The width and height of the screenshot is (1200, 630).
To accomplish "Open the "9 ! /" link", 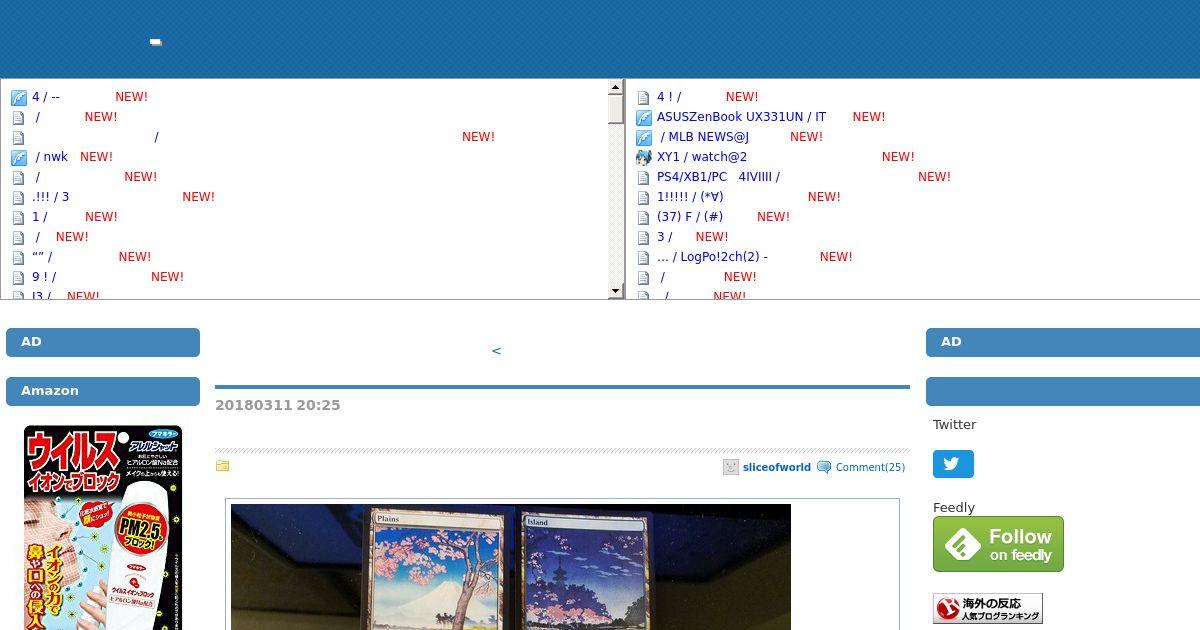I will [x=44, y=277].
